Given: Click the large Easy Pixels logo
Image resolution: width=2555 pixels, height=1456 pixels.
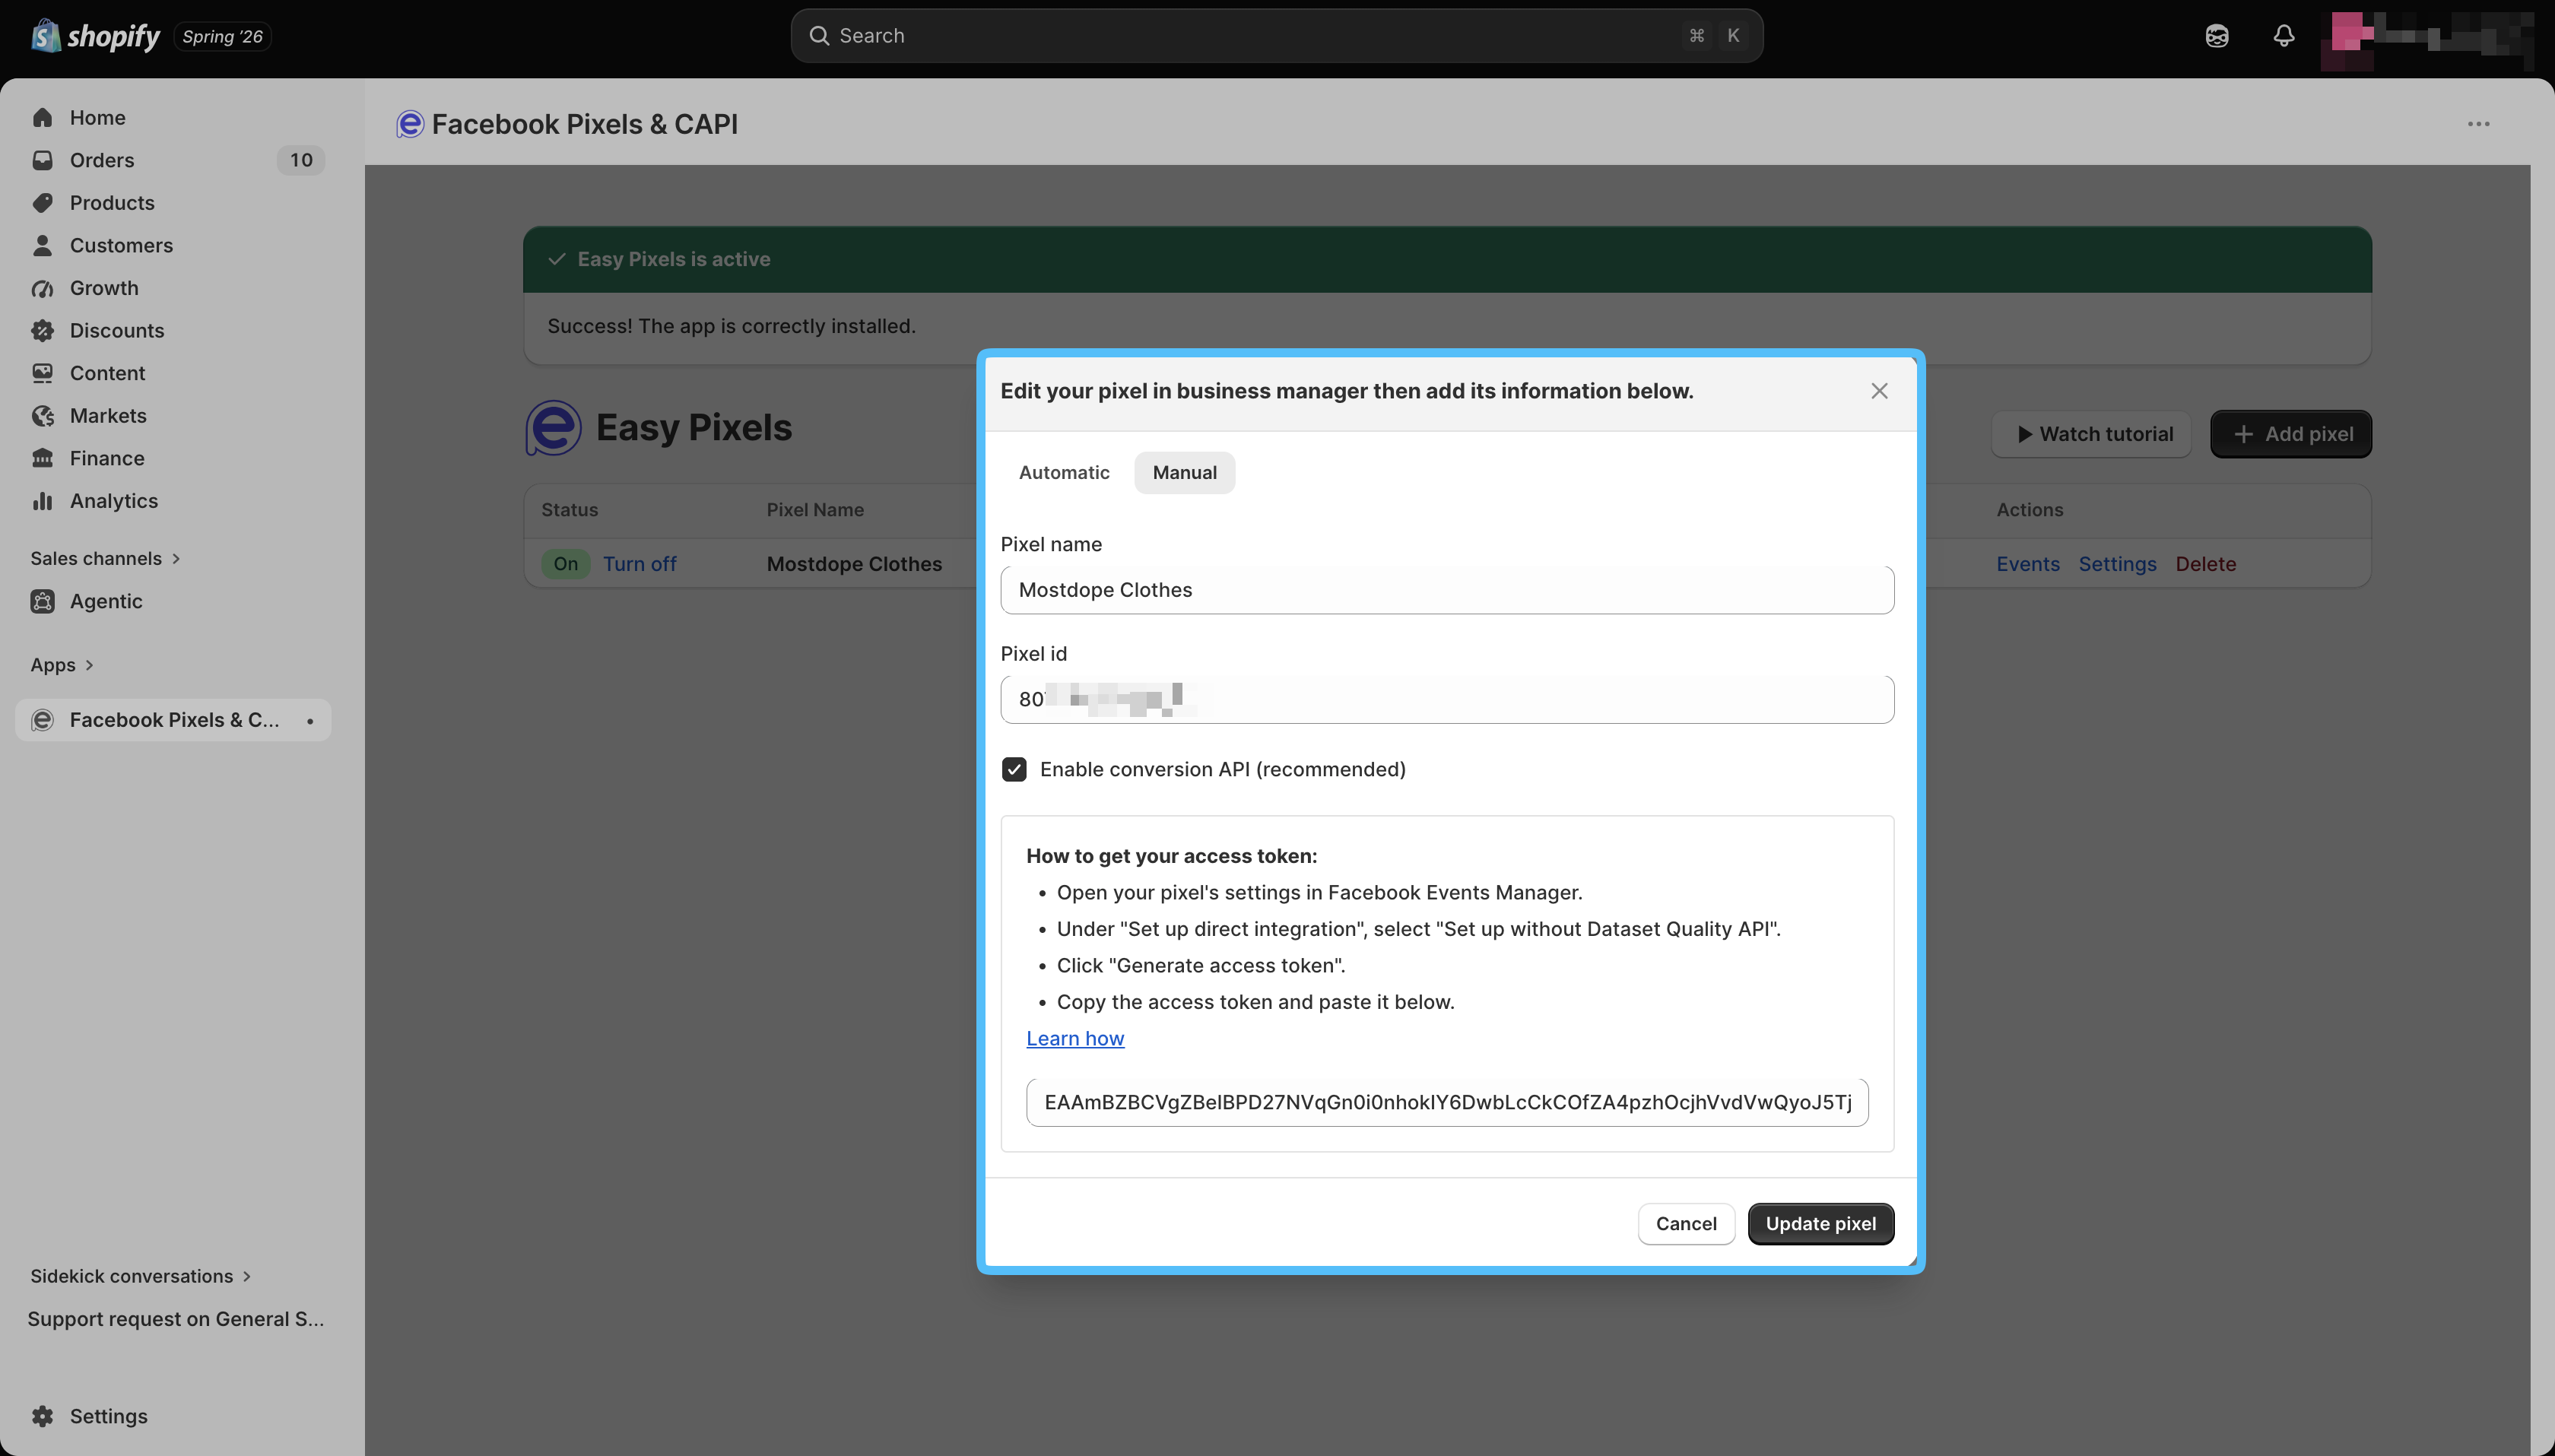Looking at the screenshot, I should click(553, 428).
